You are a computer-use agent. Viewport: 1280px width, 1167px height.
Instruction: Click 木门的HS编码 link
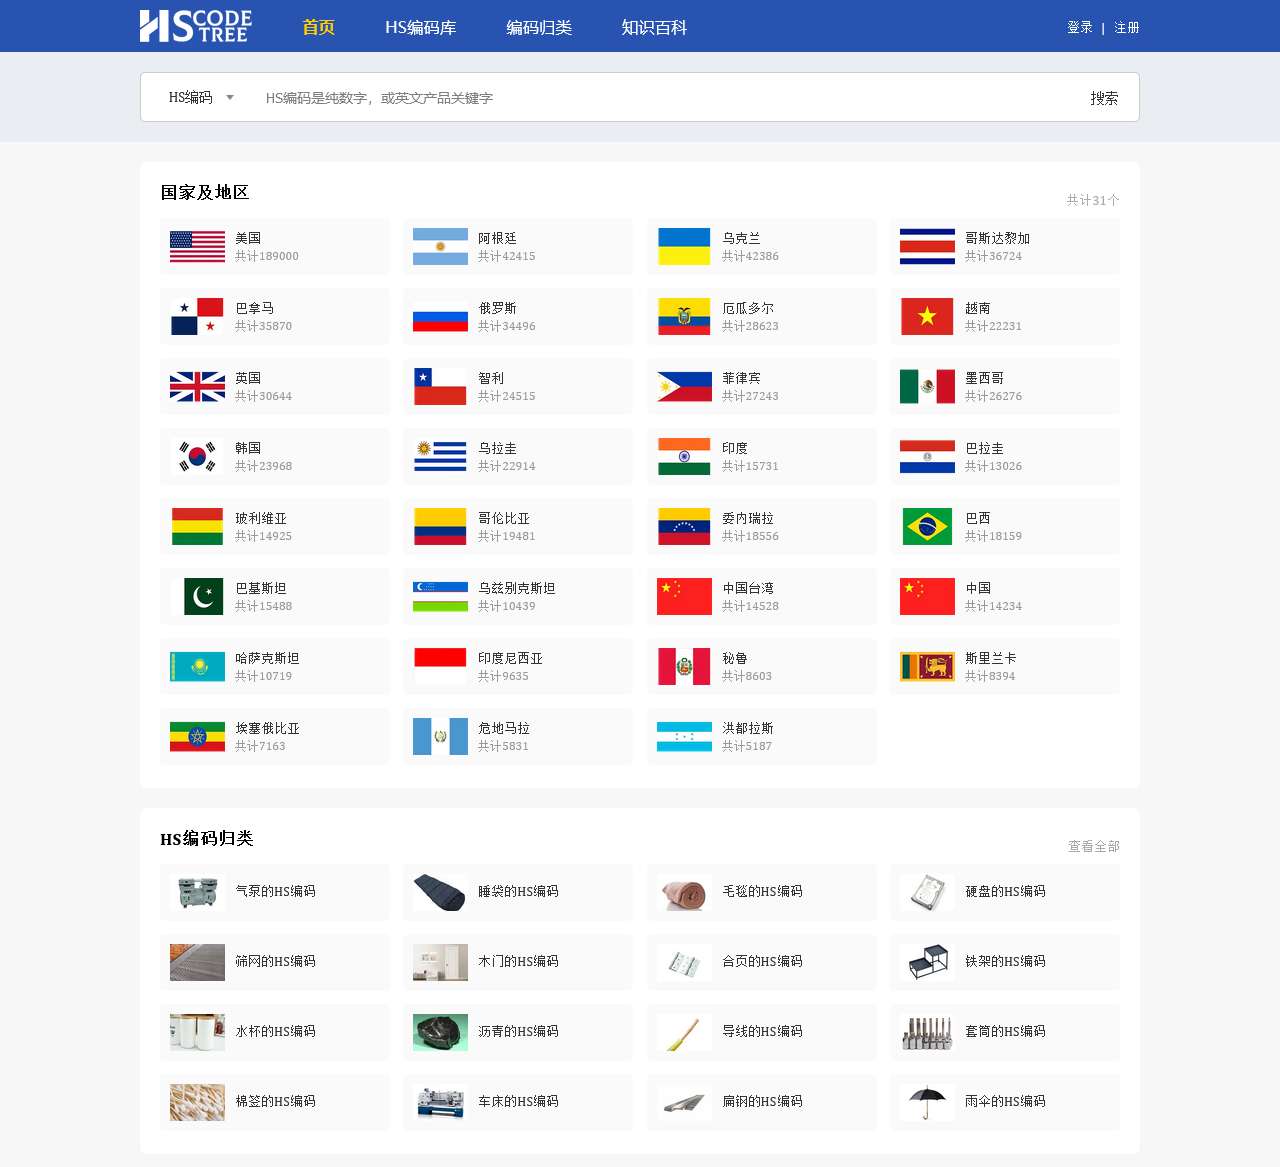[518, 961]
